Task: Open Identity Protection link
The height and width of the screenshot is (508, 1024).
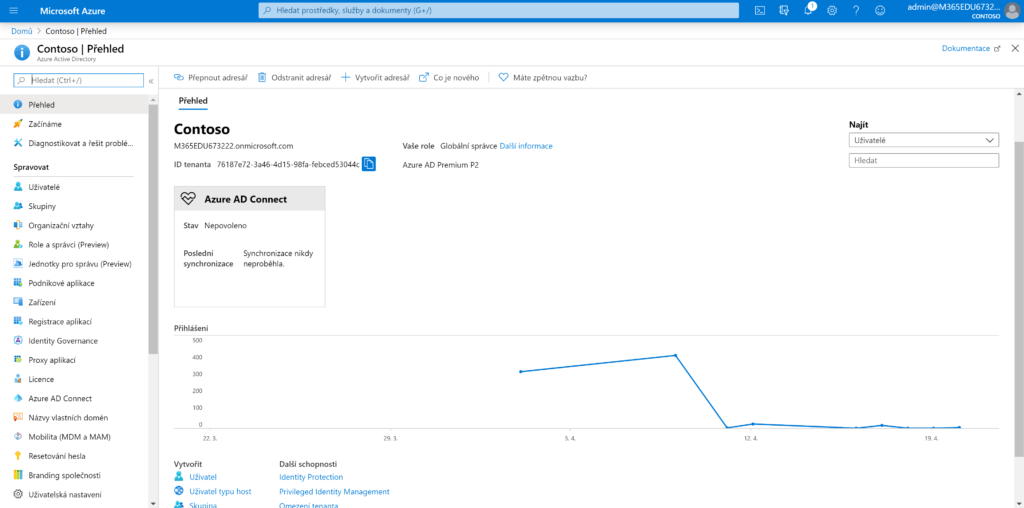Action: point(311,477)
